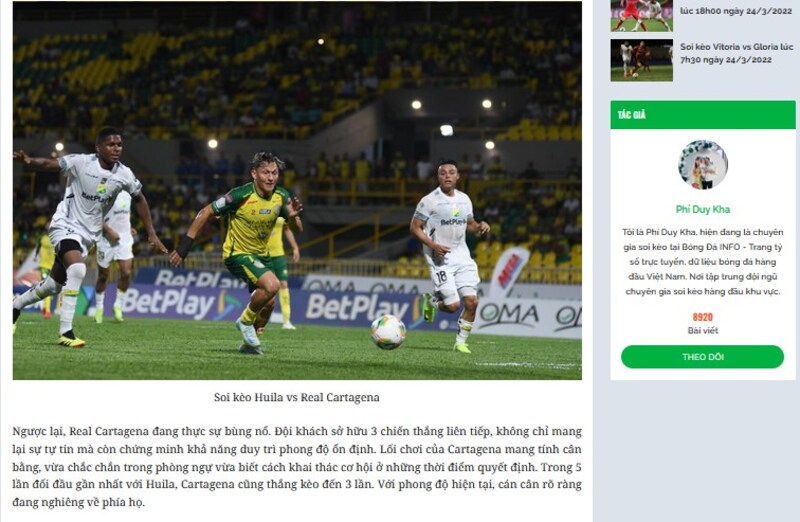Click the author's round avatar photo
800x522 pixels.
point(703,165)
